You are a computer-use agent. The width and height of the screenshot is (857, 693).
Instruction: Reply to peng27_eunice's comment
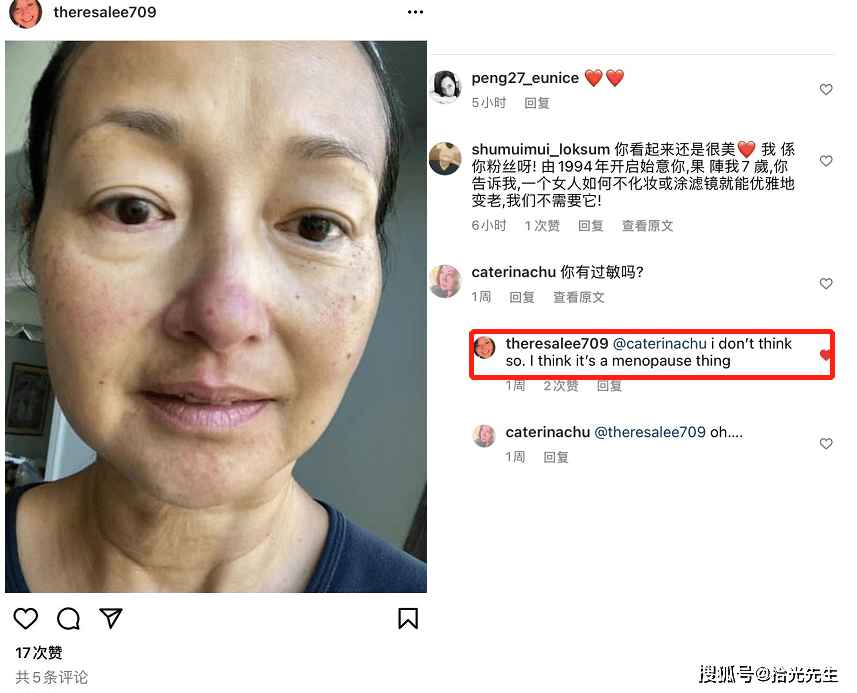click(537, 103)
